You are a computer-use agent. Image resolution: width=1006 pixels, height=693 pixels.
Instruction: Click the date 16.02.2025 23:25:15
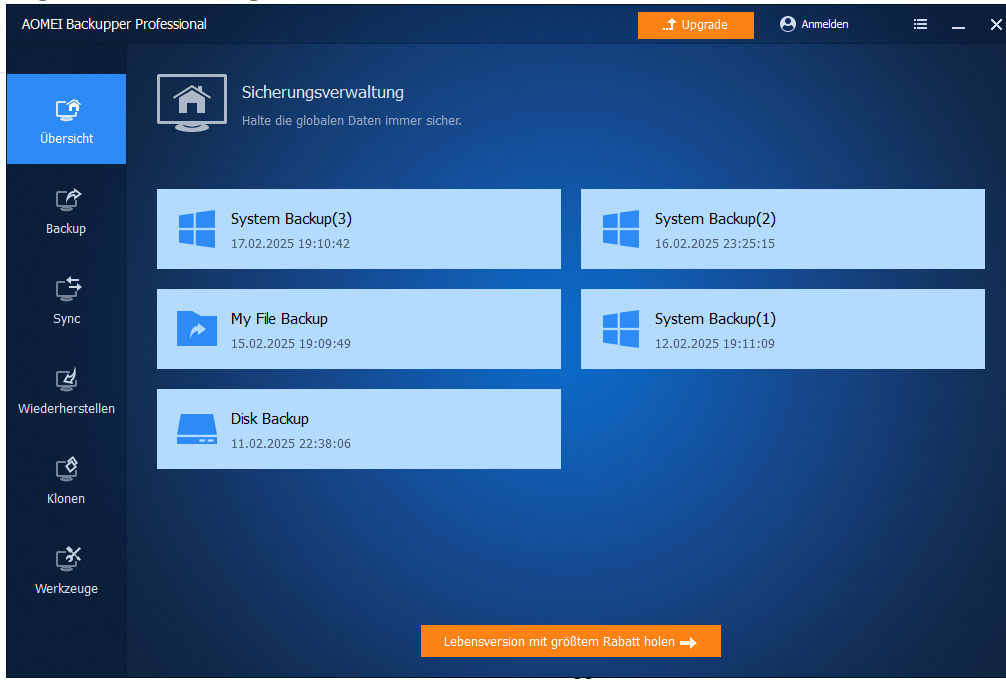715,244
